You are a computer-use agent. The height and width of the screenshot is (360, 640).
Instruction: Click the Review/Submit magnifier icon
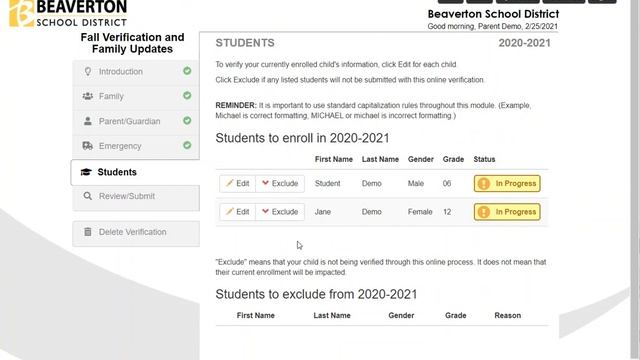pyautogui.click(x=87, y=196)
